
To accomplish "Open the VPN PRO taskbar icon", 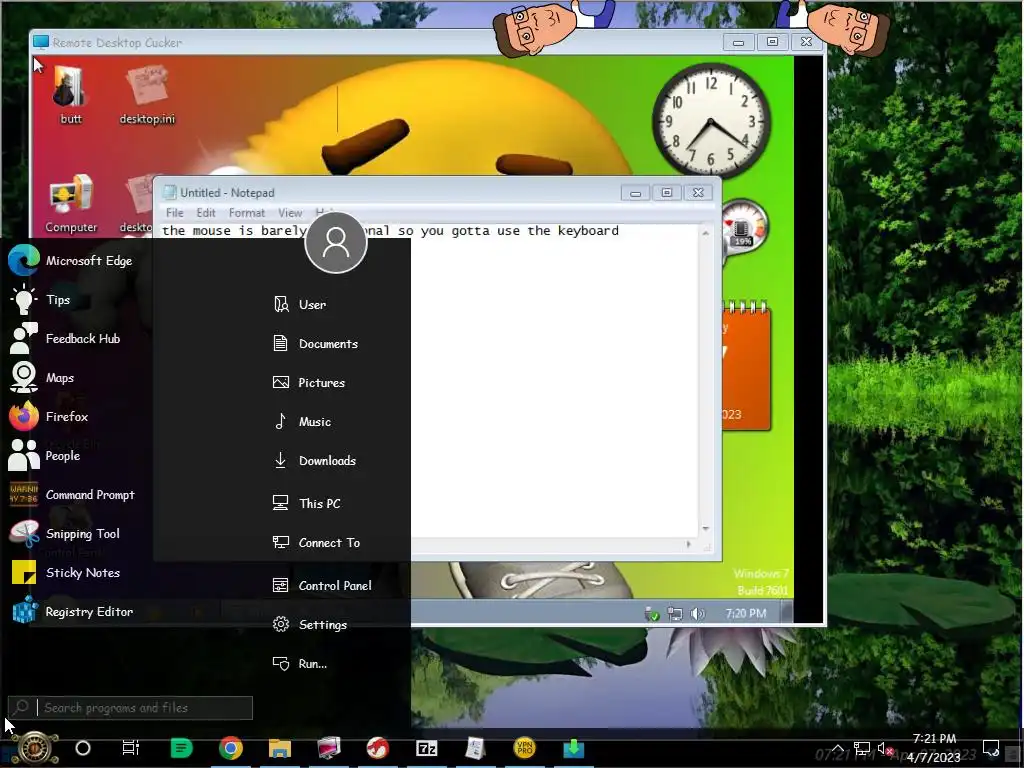I will [524, 748].
